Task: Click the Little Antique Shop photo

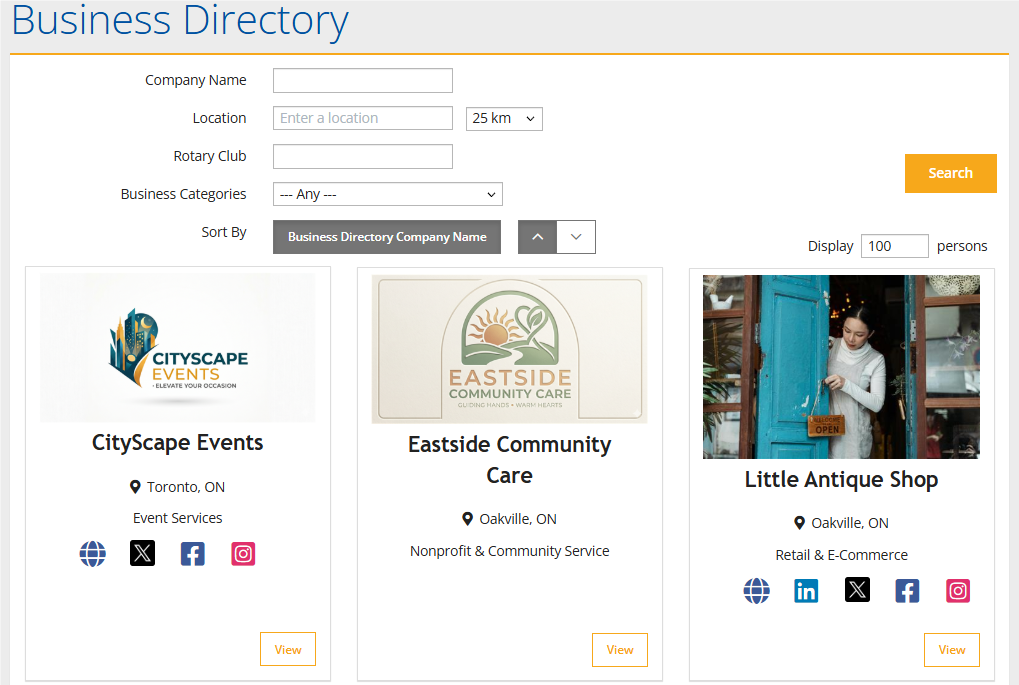Action: tap(841, 367)
